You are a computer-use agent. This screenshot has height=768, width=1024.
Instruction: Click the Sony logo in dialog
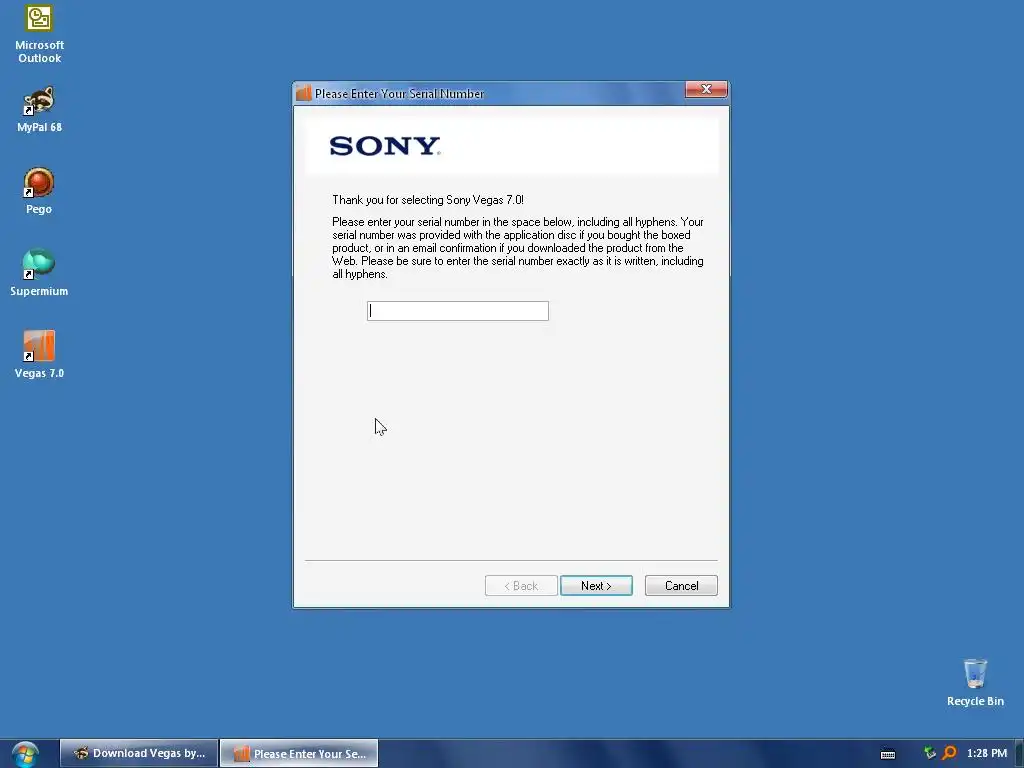coord(385,146)
